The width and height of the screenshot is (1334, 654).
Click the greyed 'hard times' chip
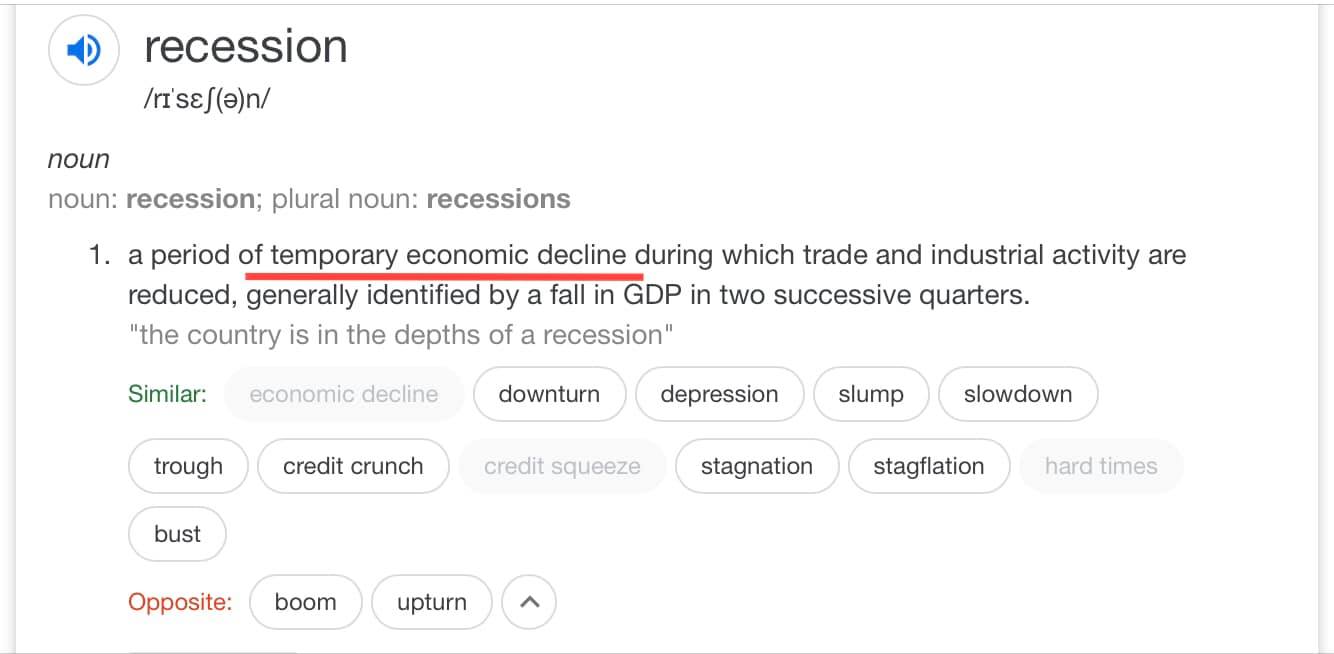pos(1101,466)
